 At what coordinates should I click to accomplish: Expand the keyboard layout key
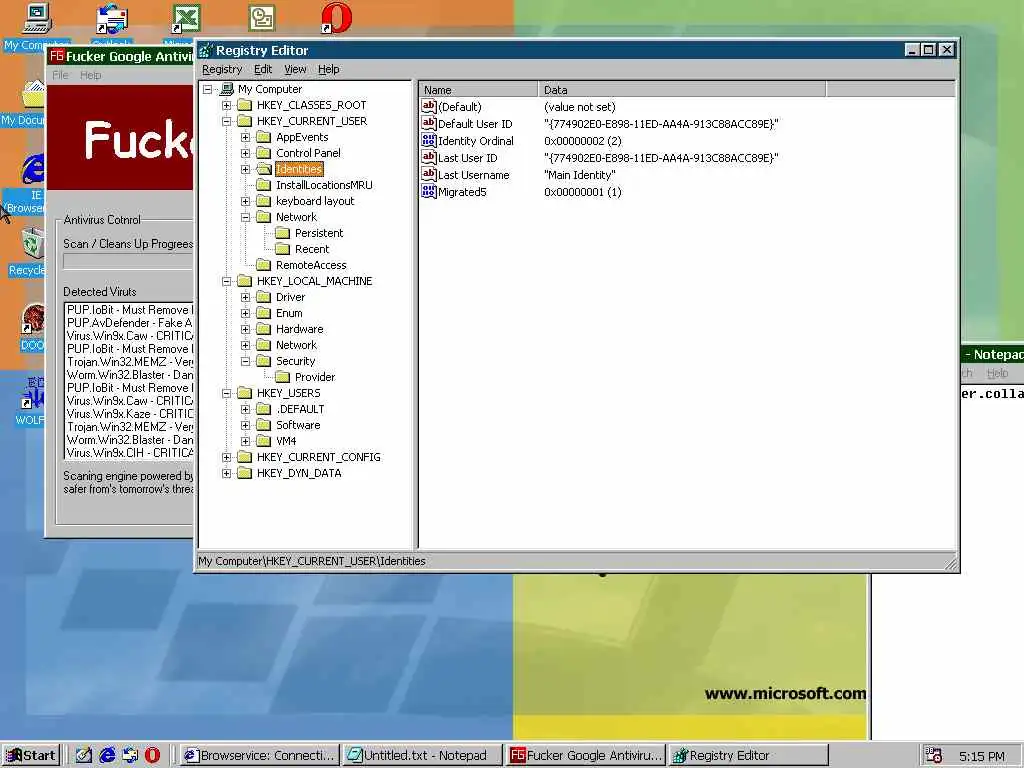[246, 201]
